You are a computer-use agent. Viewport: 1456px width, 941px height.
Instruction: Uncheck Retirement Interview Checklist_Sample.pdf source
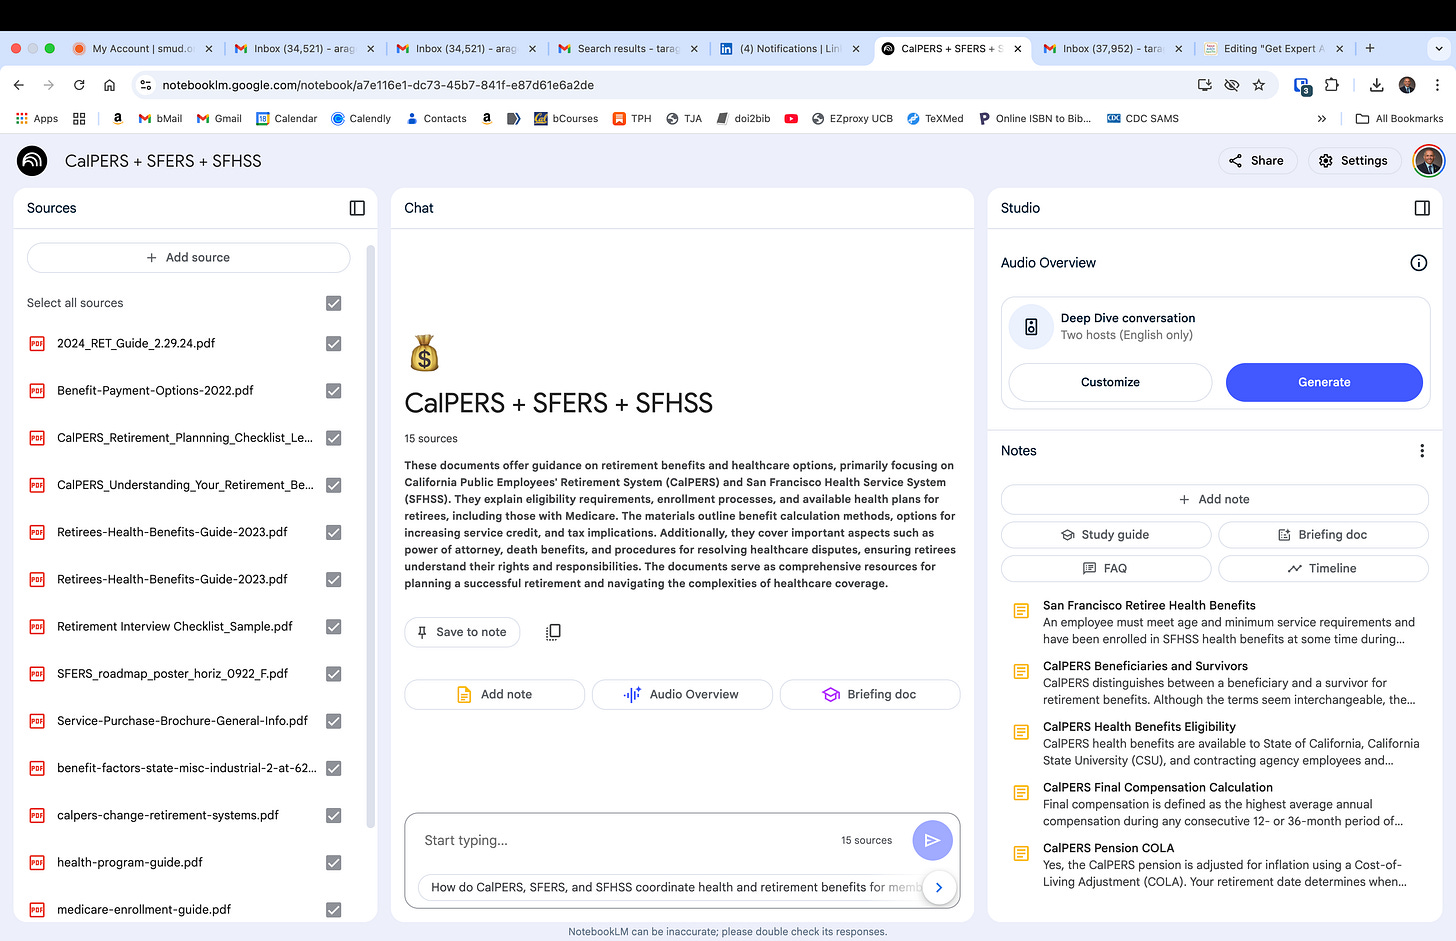334,627
